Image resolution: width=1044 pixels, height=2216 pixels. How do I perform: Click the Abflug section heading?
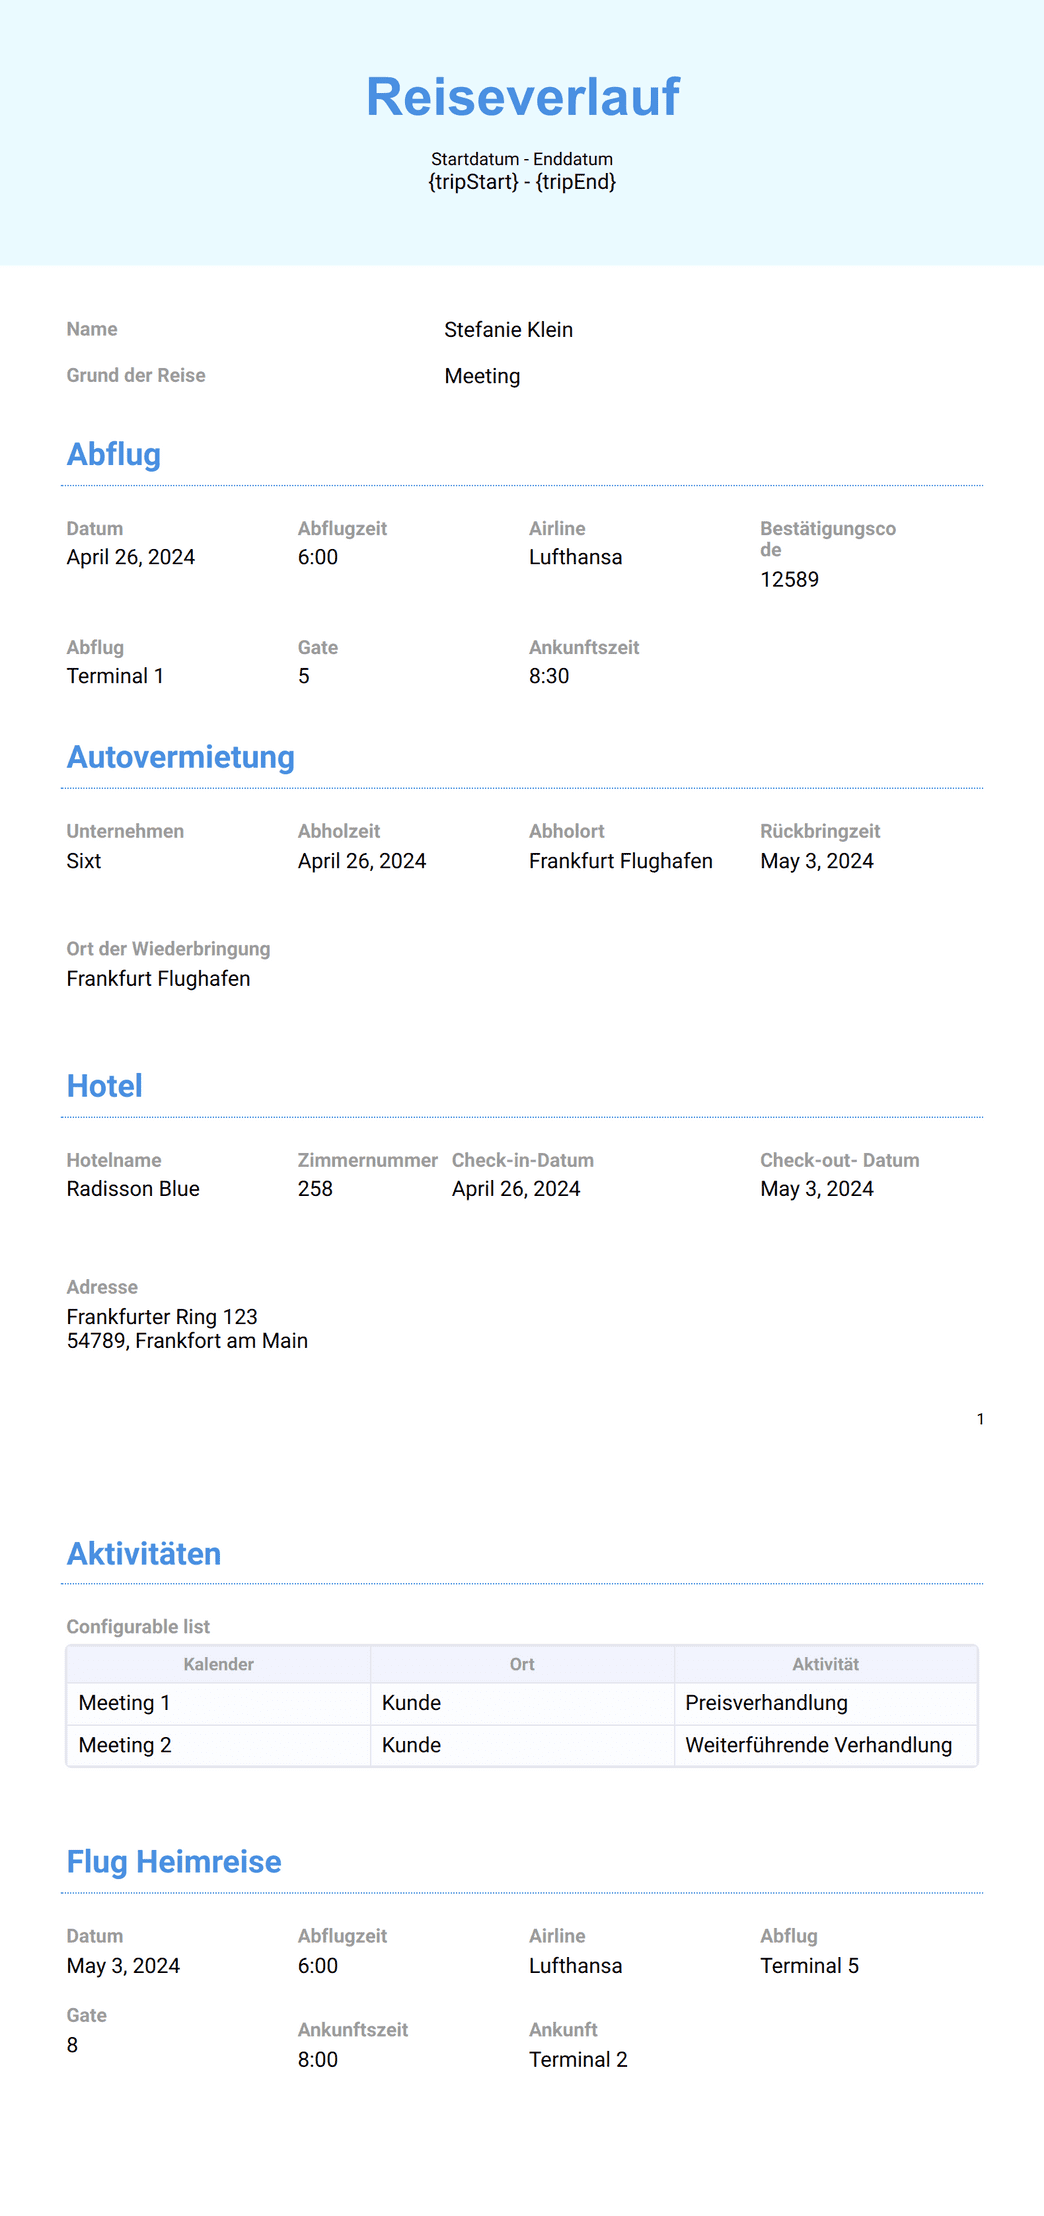113,454
